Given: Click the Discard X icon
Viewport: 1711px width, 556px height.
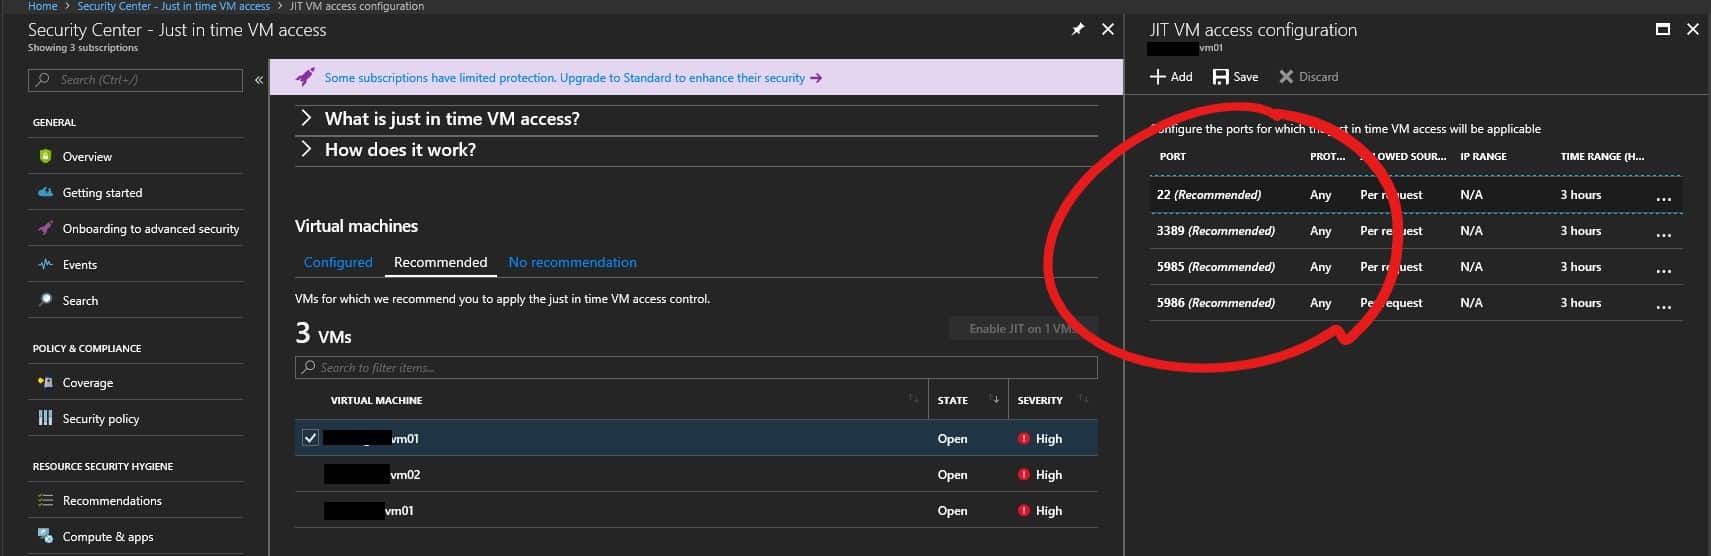Looking at the screenshot, I should (x=1286, y=76).
